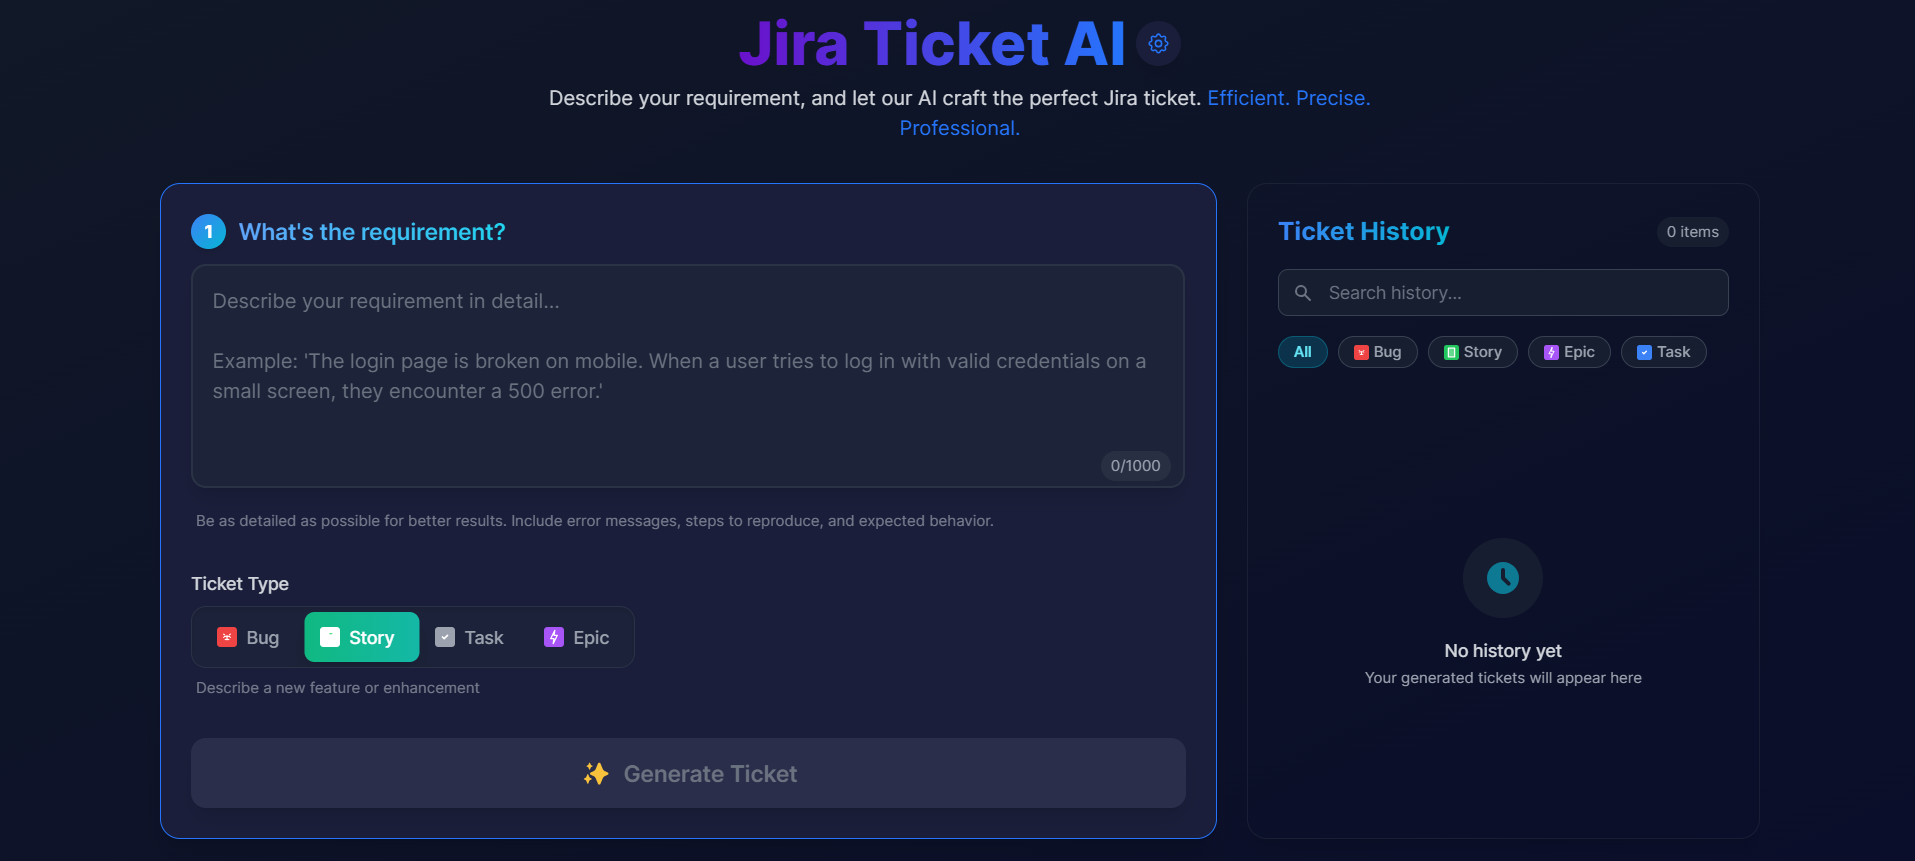Click the Search history input field
Screen dimensions: 1915x861
(x=1503, y=292)
